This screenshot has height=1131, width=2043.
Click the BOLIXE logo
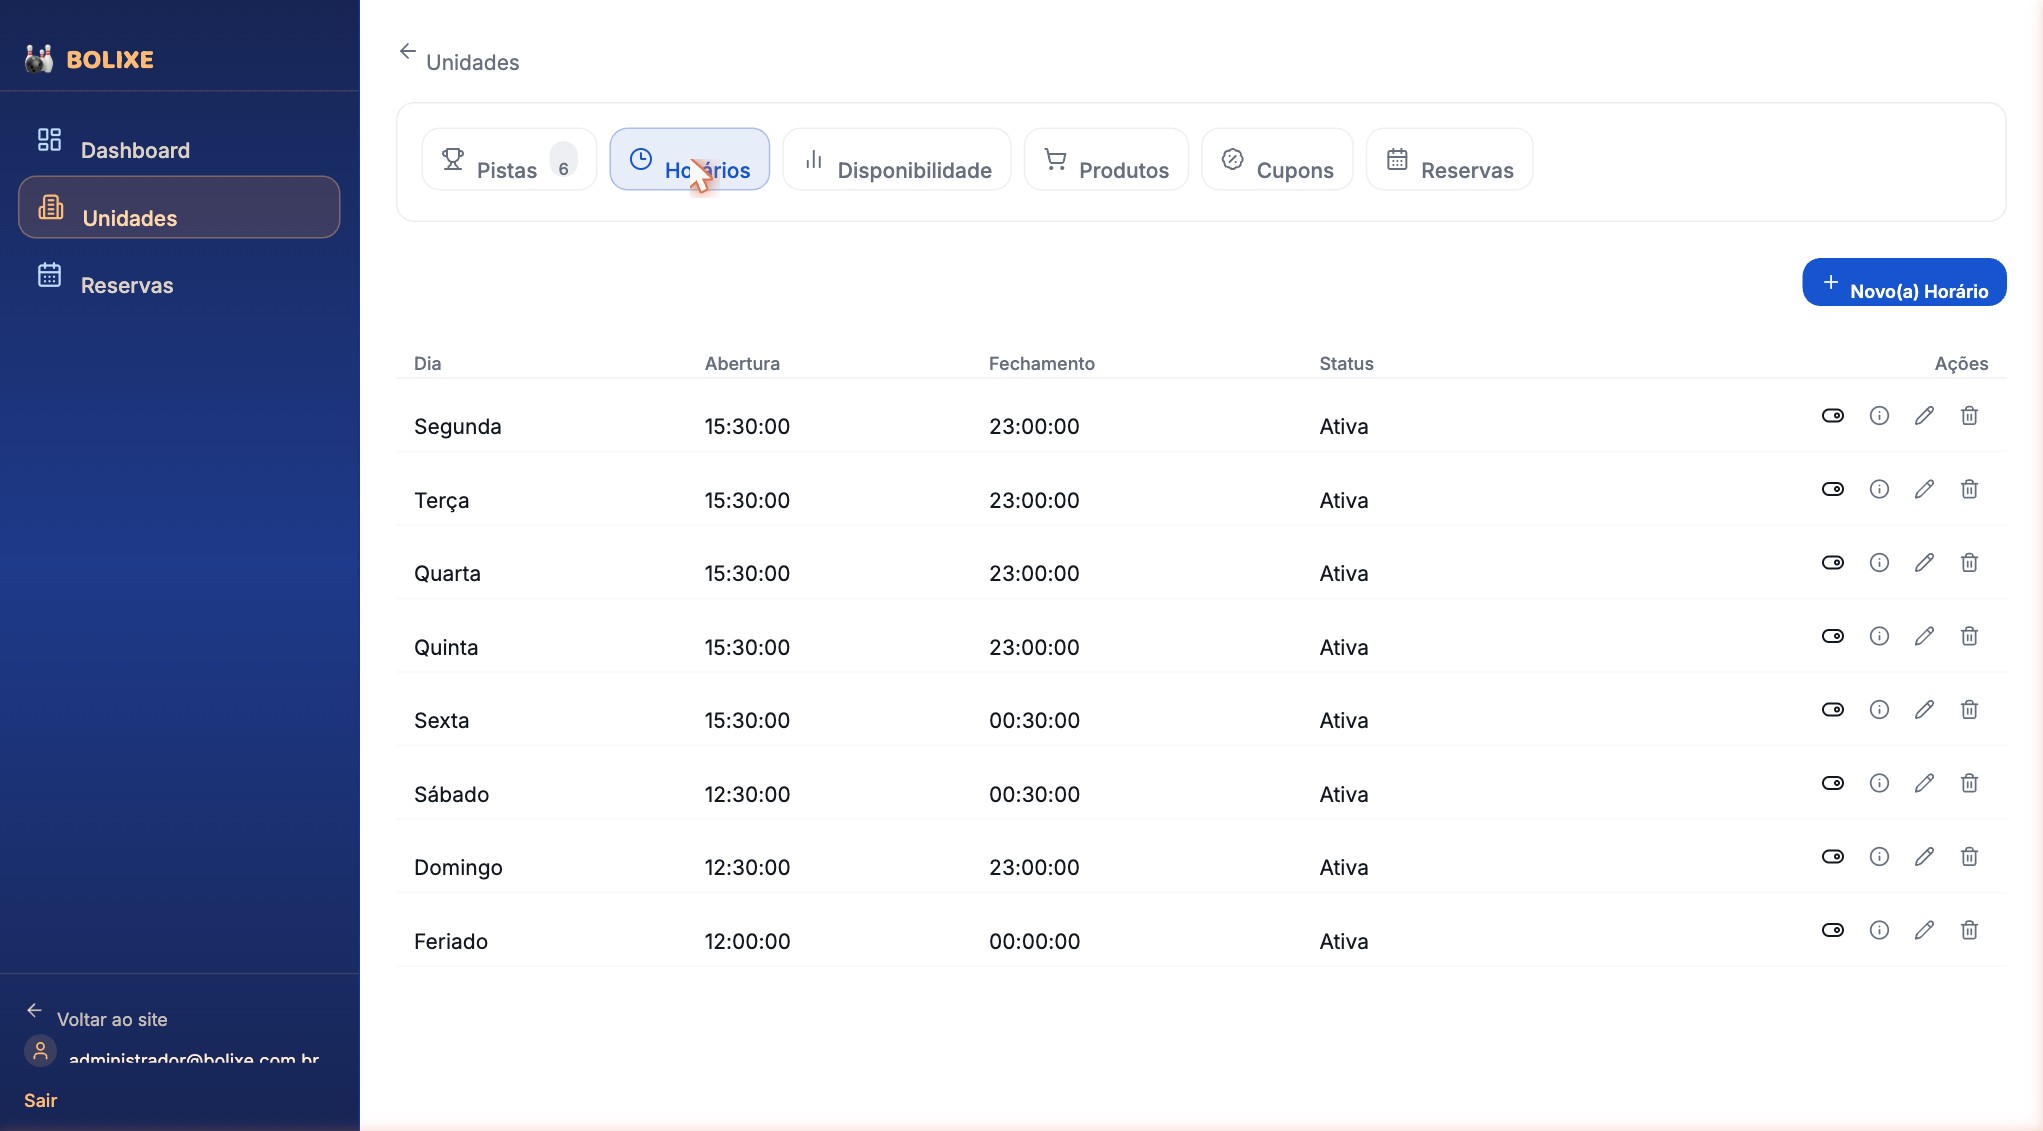(x=89, y=59)
